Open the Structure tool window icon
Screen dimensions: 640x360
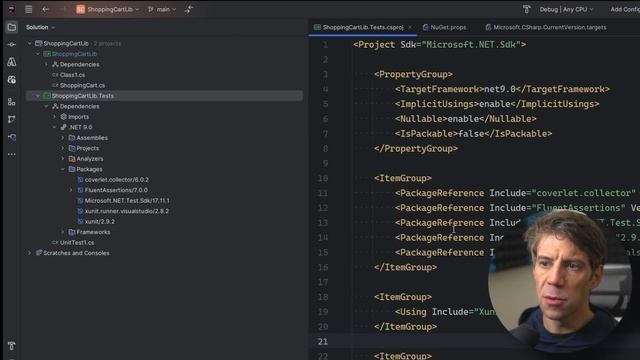click(11, 102)
